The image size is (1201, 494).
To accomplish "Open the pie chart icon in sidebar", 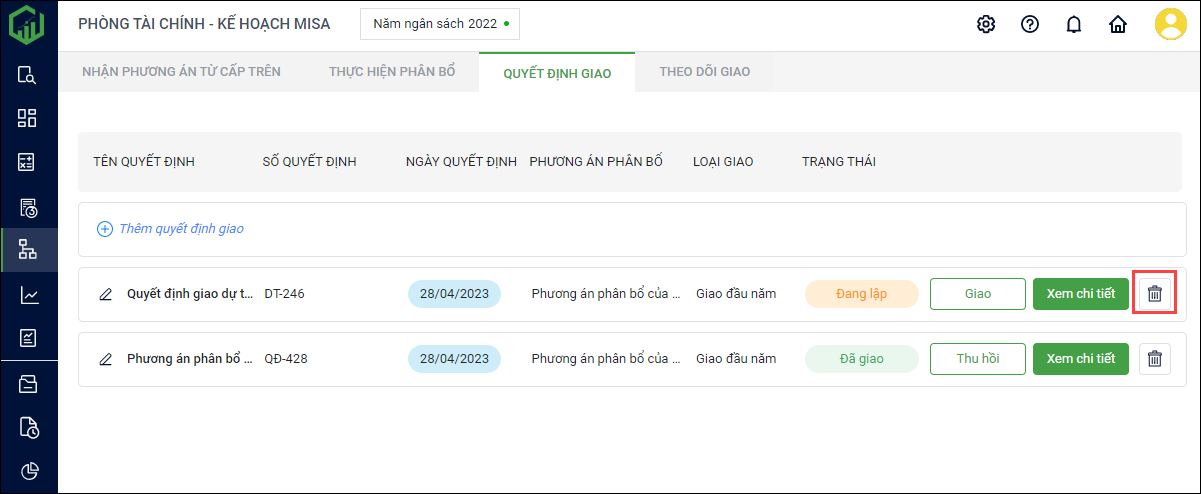I will 28,471.
